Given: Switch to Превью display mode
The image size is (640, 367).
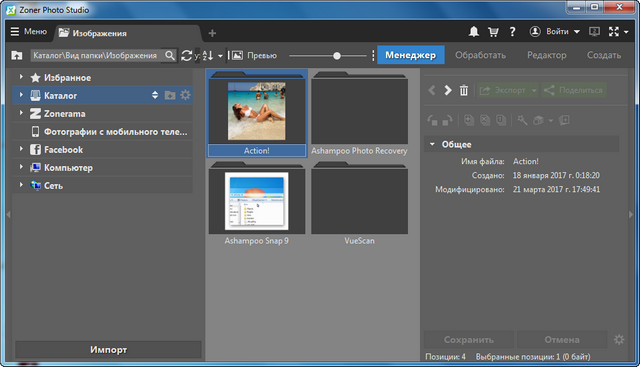Looking at the screenshot, I should pyautogui.click(x=255, y=56).
